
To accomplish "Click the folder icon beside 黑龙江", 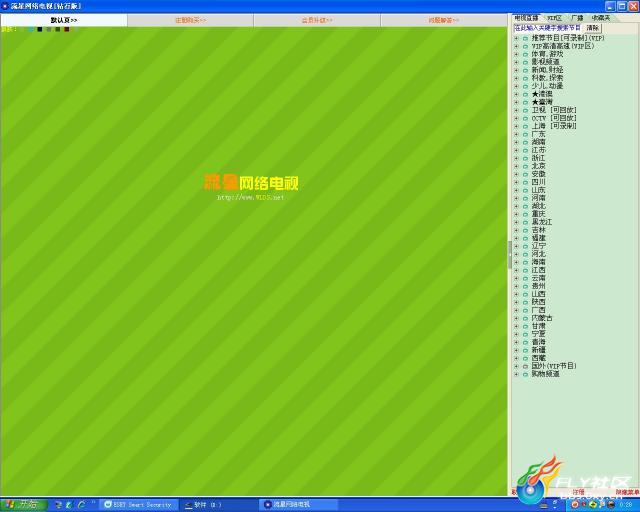I will [525, 222].
